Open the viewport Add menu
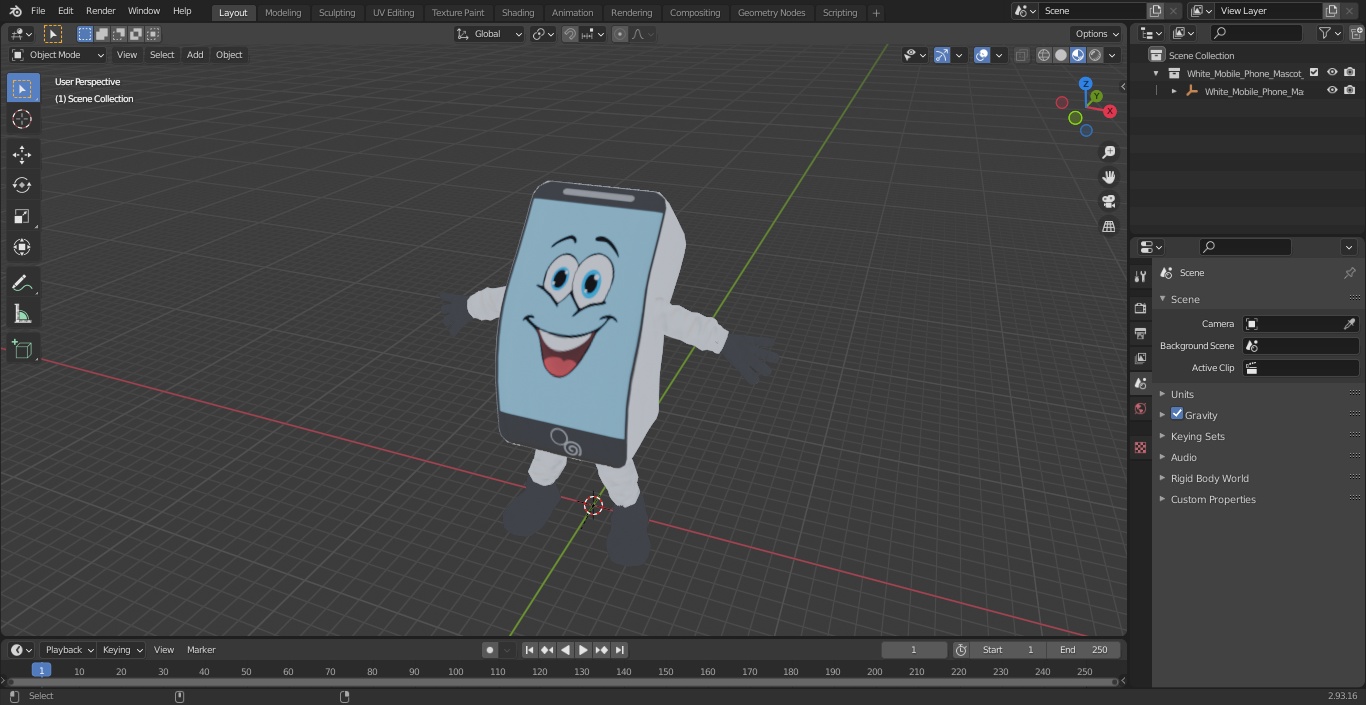The image size is (1366, 705). (195, 55)
